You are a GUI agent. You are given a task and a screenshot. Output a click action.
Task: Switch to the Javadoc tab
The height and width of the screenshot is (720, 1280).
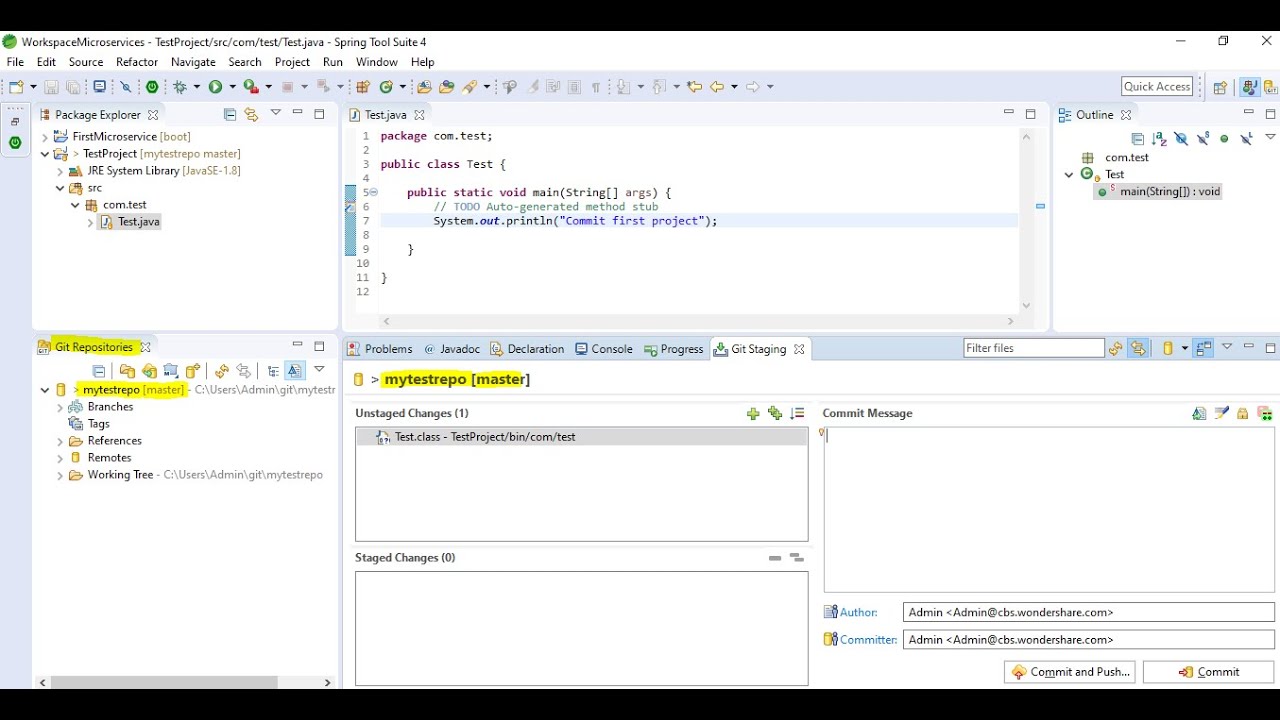tap(452, 349)
